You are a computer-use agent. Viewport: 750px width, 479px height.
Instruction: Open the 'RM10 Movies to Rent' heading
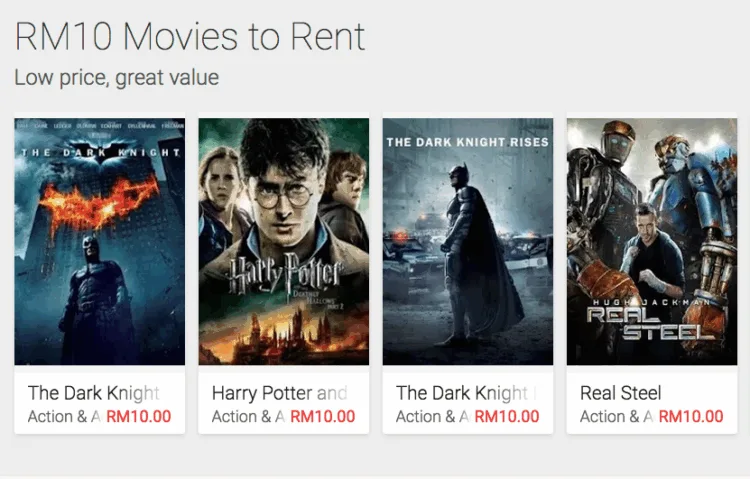point(190,37)
